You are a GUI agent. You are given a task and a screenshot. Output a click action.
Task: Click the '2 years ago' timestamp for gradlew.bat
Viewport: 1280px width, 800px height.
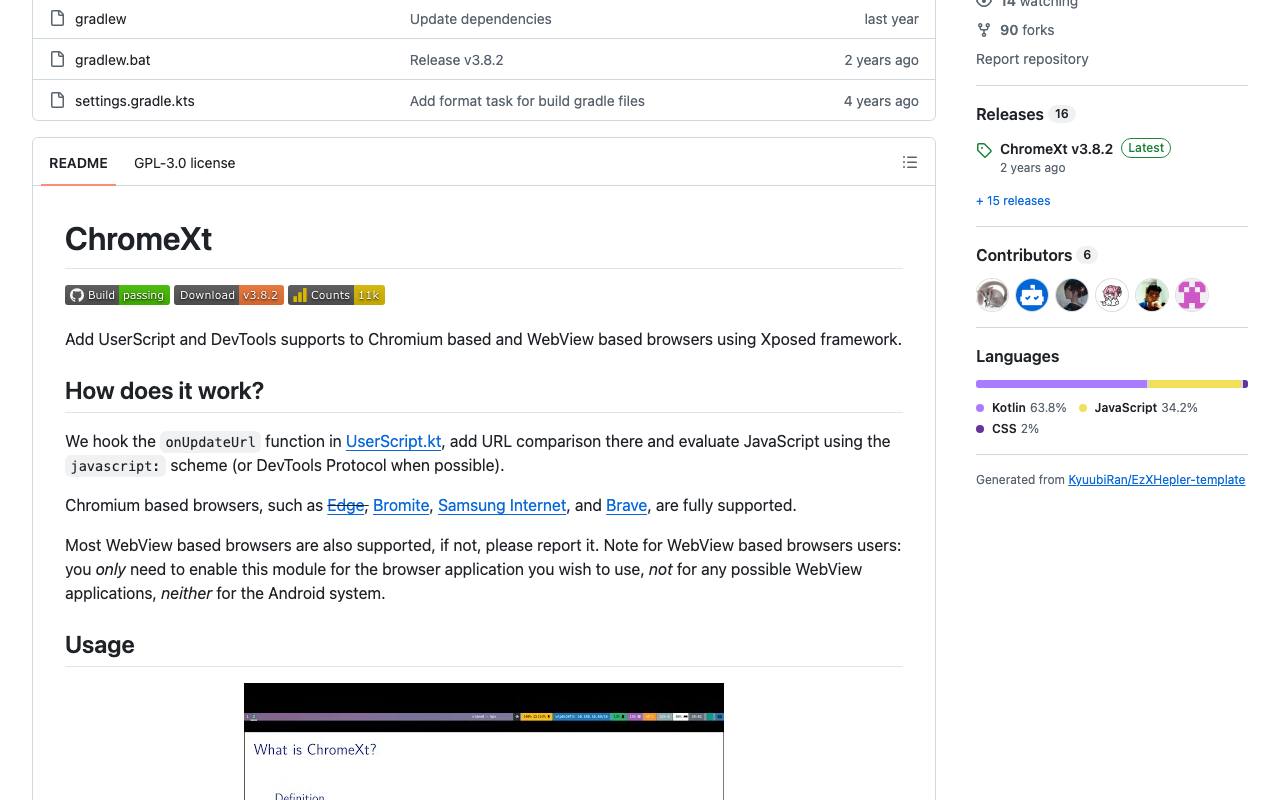tap(881, 60)
